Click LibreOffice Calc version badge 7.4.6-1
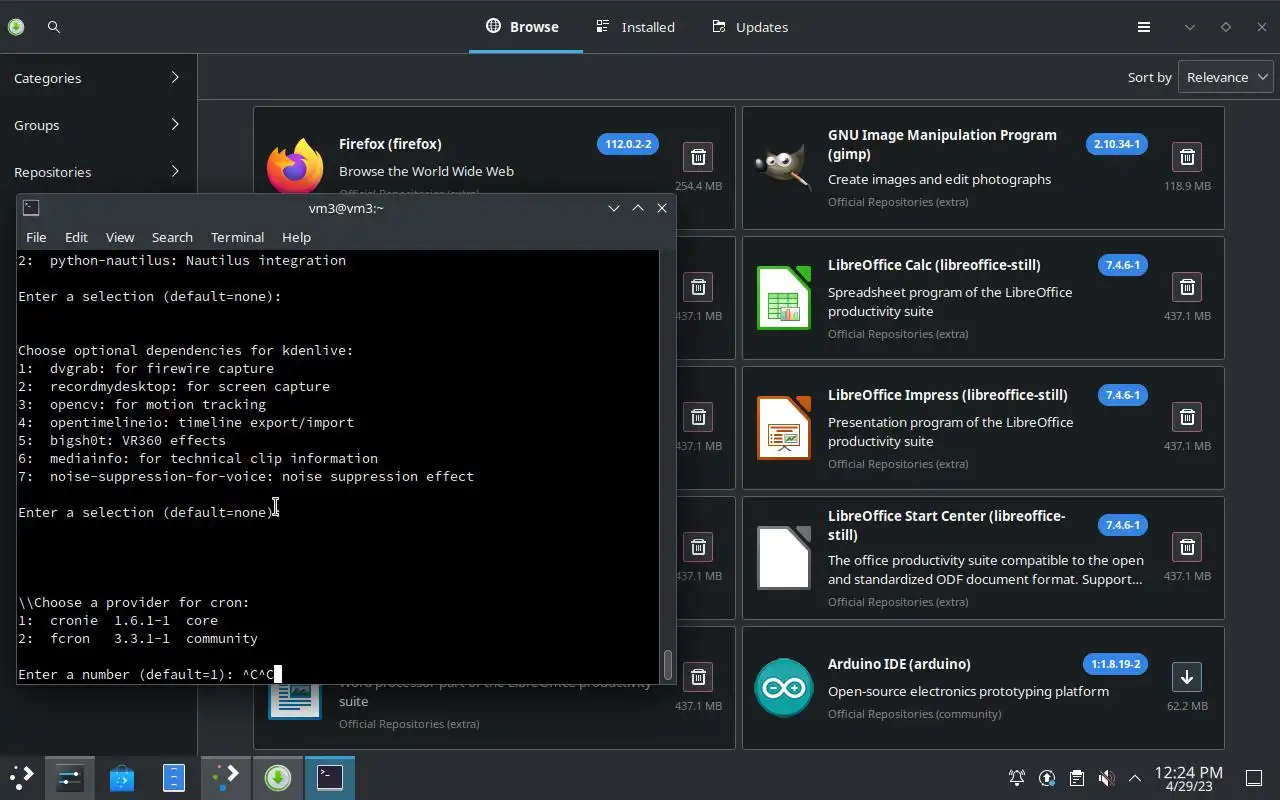Image resolution: width=1280 pixels, height=800 pixels. [x=1122, y=265]
